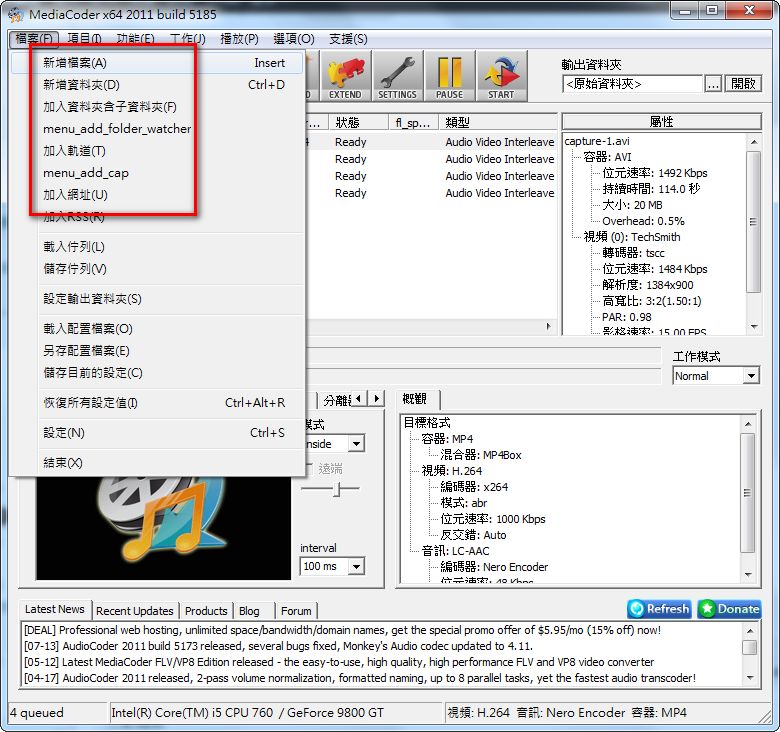Click the 狀態 column header
The image size is (780, 732).
358,122
